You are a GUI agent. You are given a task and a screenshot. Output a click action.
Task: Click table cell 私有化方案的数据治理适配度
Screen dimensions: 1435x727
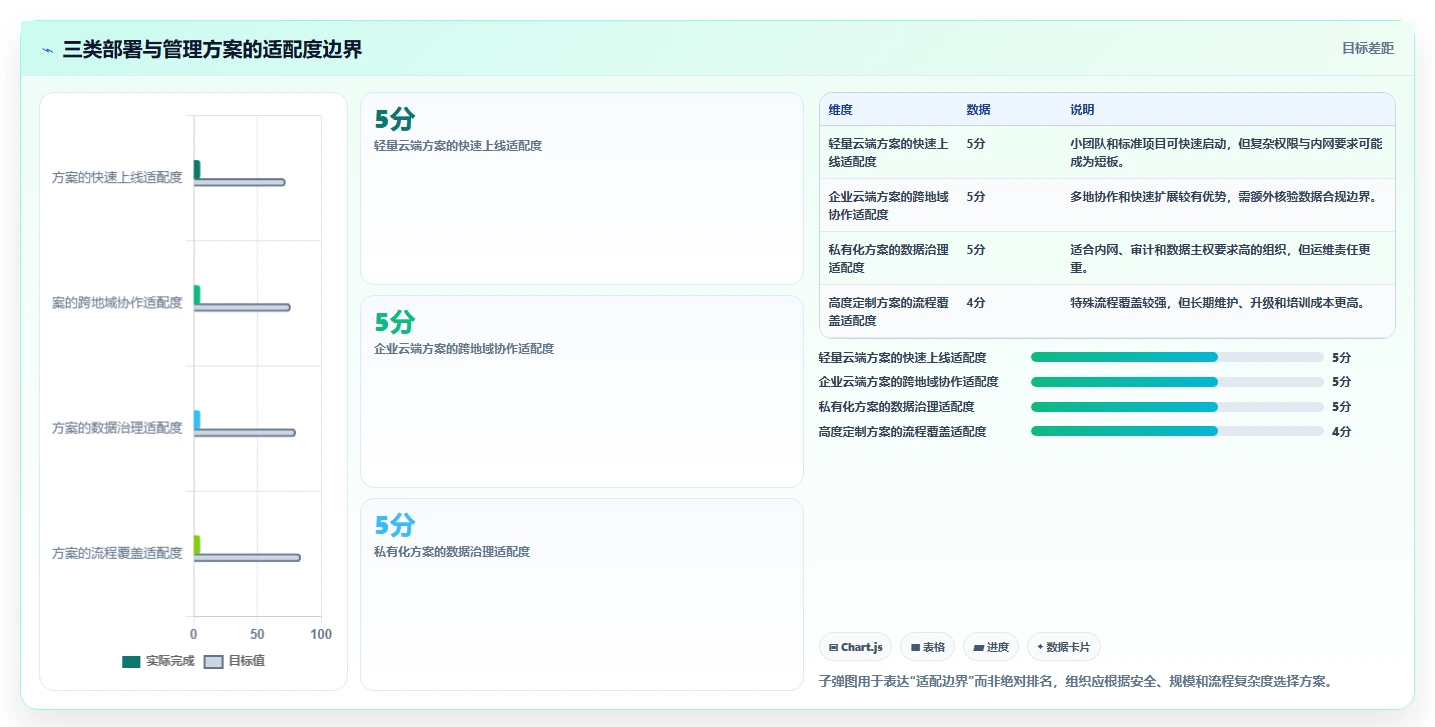click(888, 258)
